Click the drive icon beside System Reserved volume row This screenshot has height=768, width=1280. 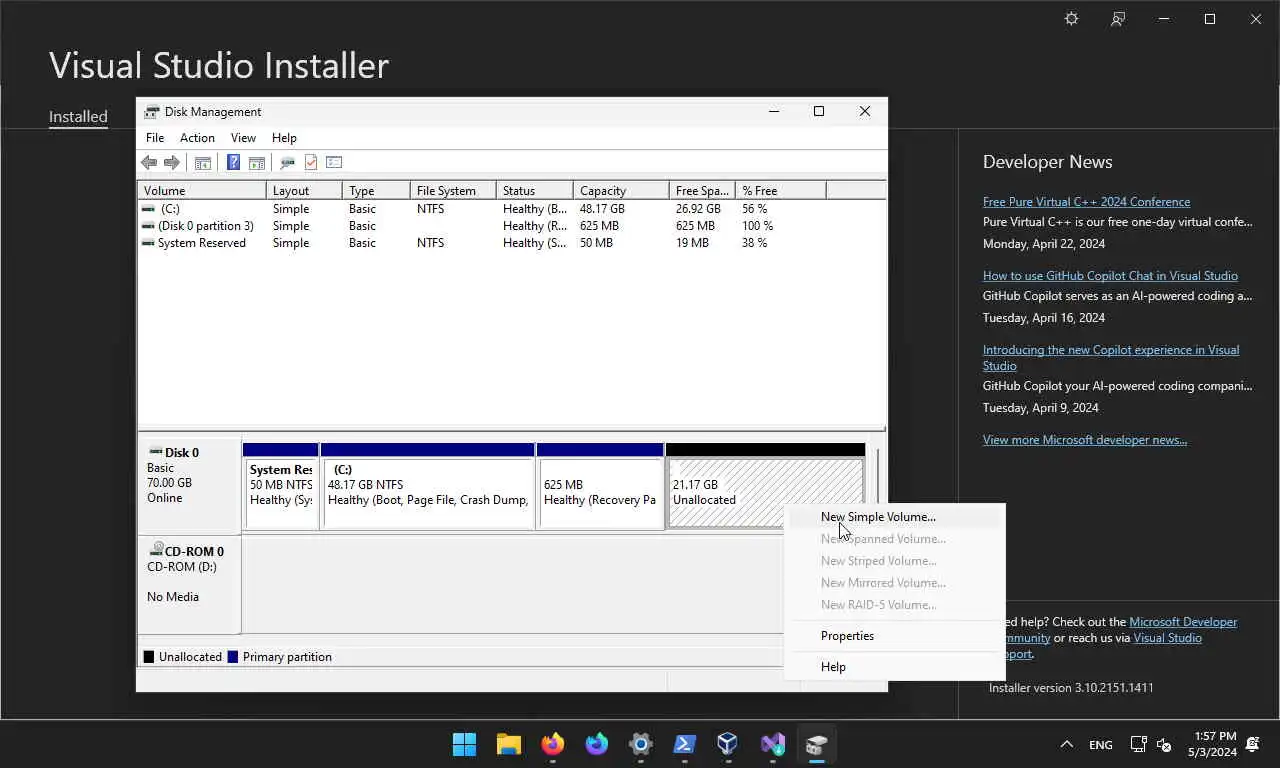point(148,243)
